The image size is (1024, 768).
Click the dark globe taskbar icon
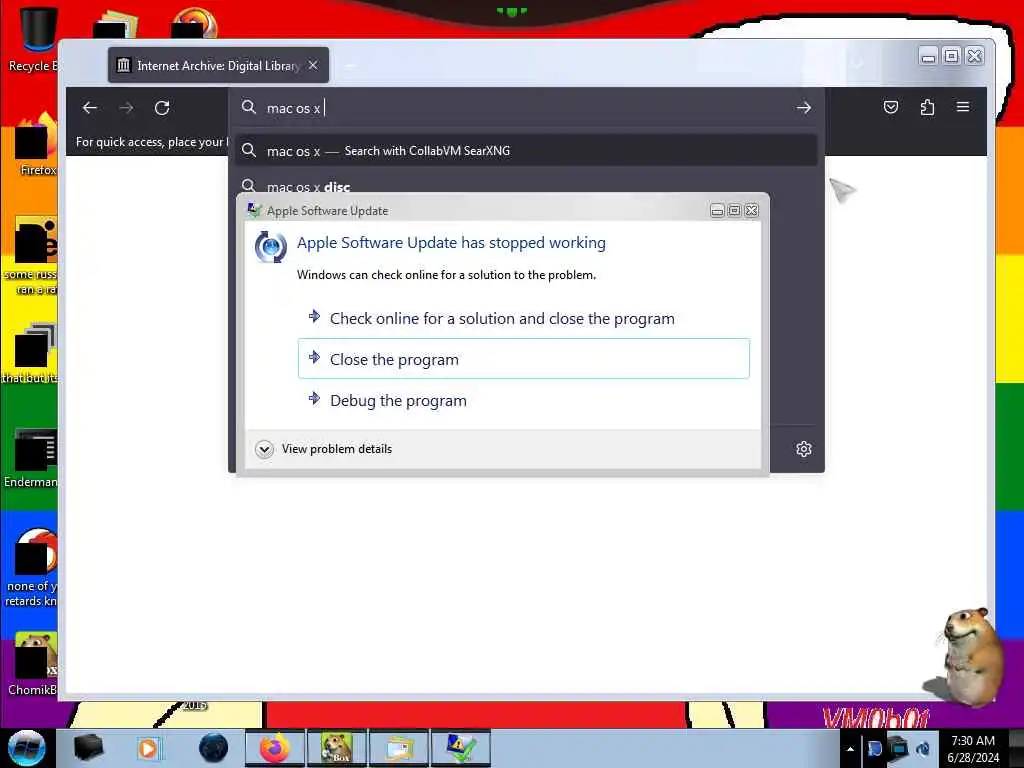213,748
